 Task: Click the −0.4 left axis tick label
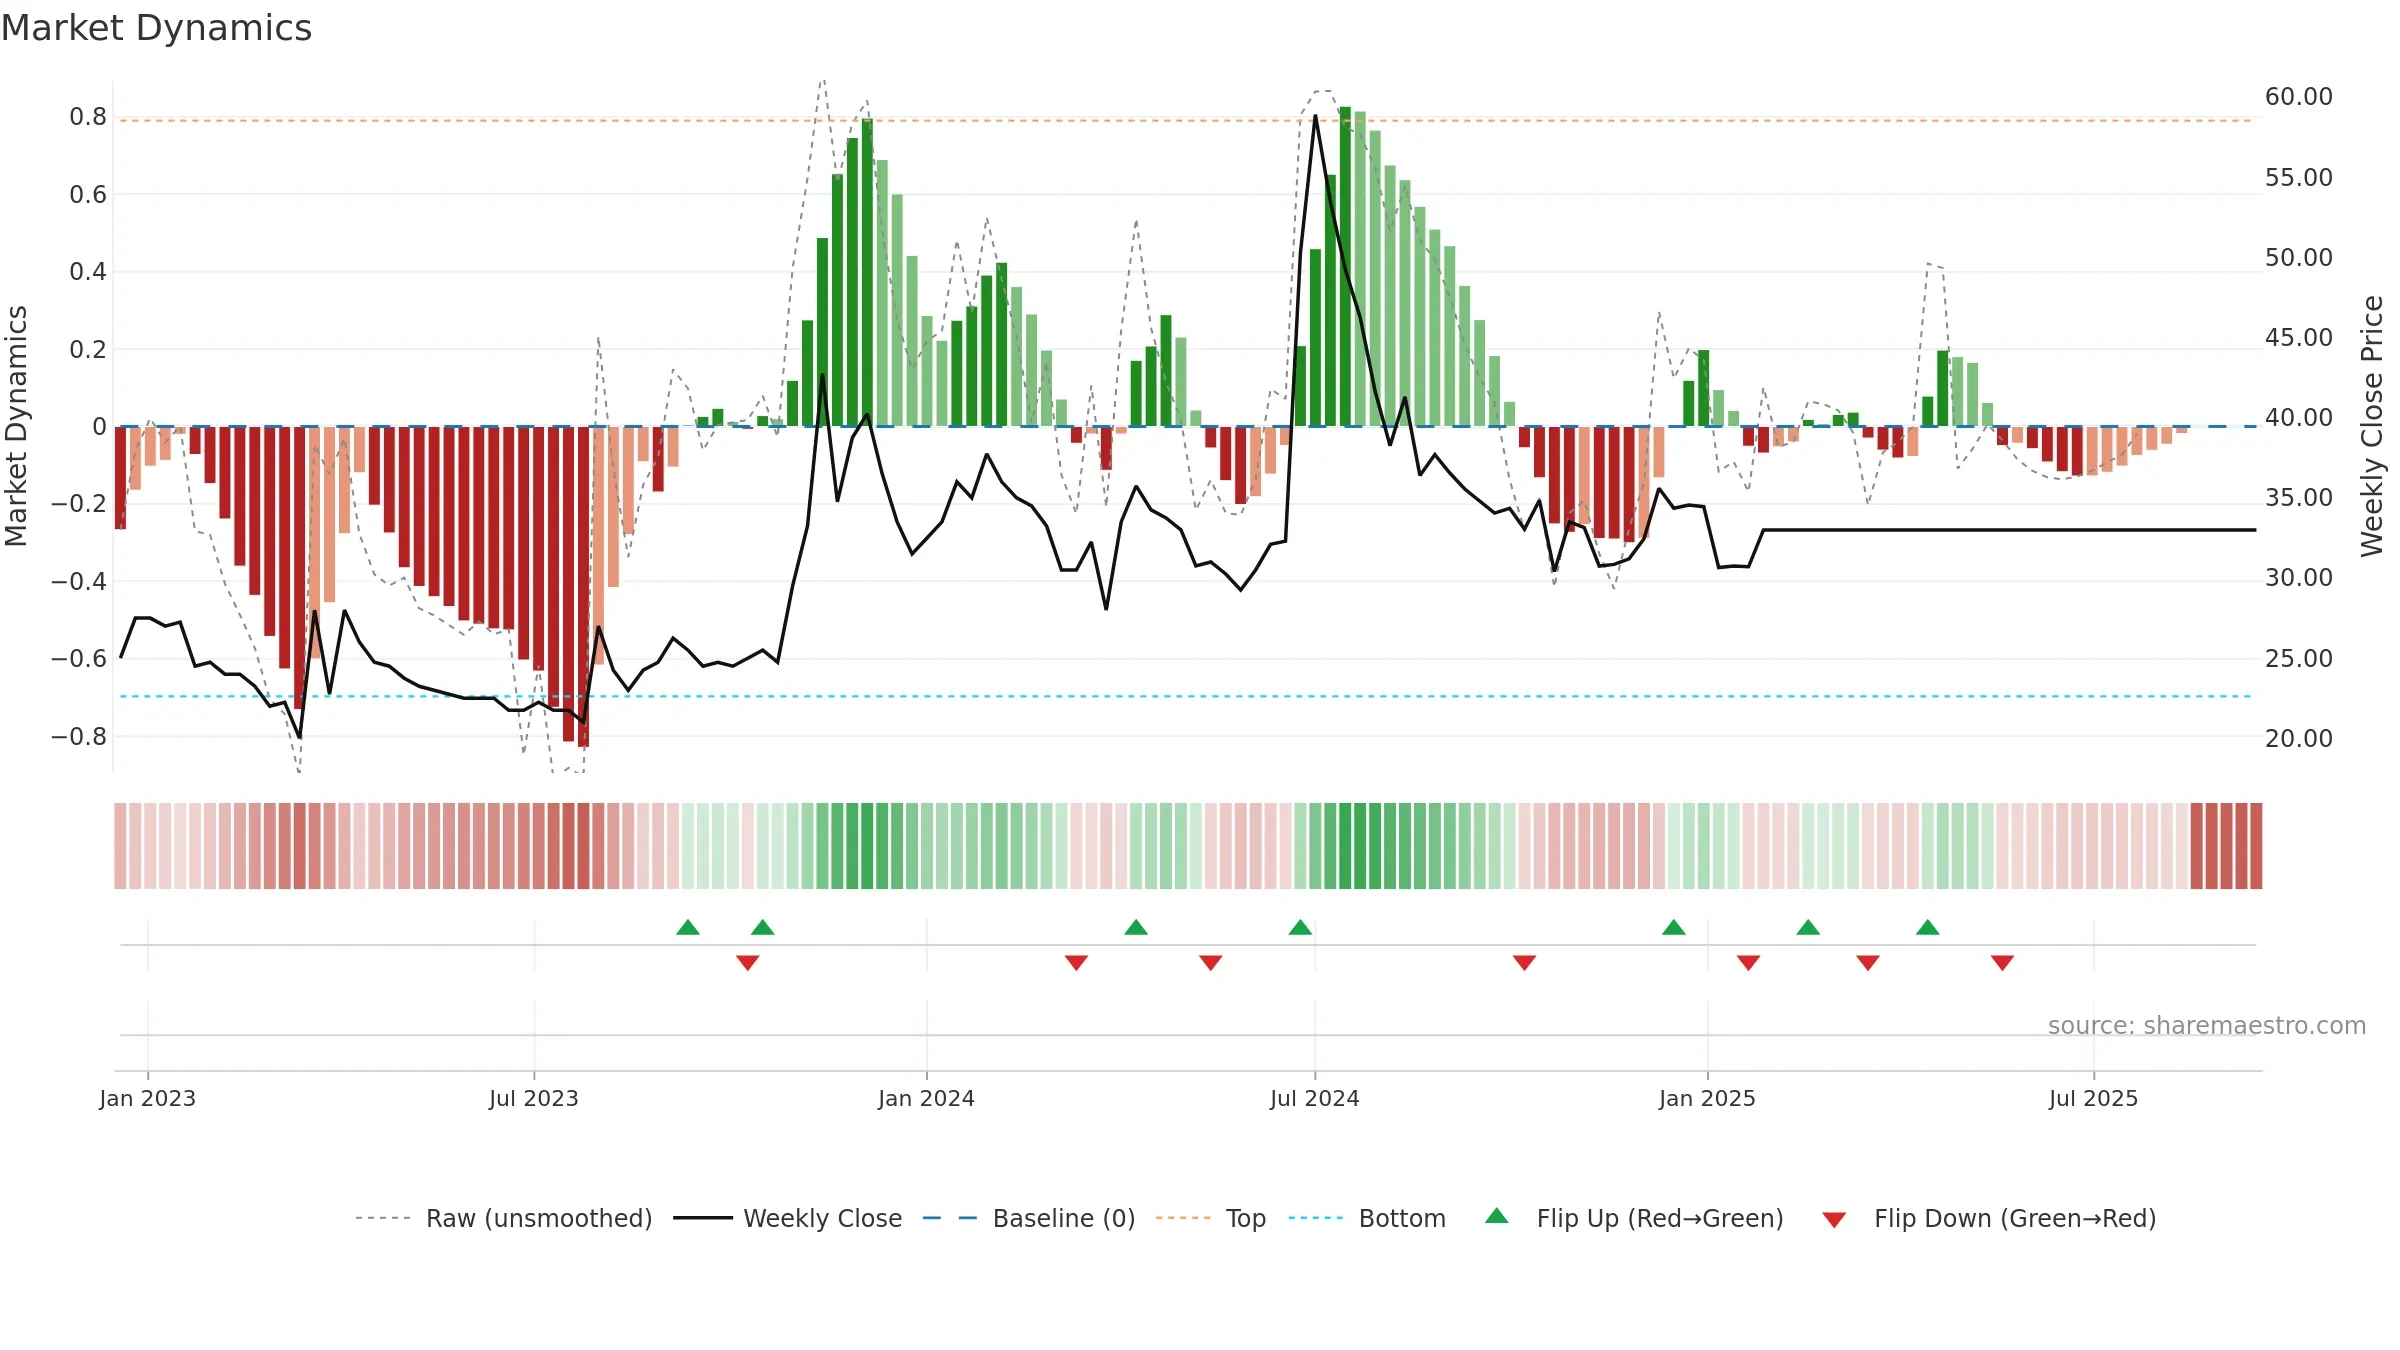pos(79,581)
